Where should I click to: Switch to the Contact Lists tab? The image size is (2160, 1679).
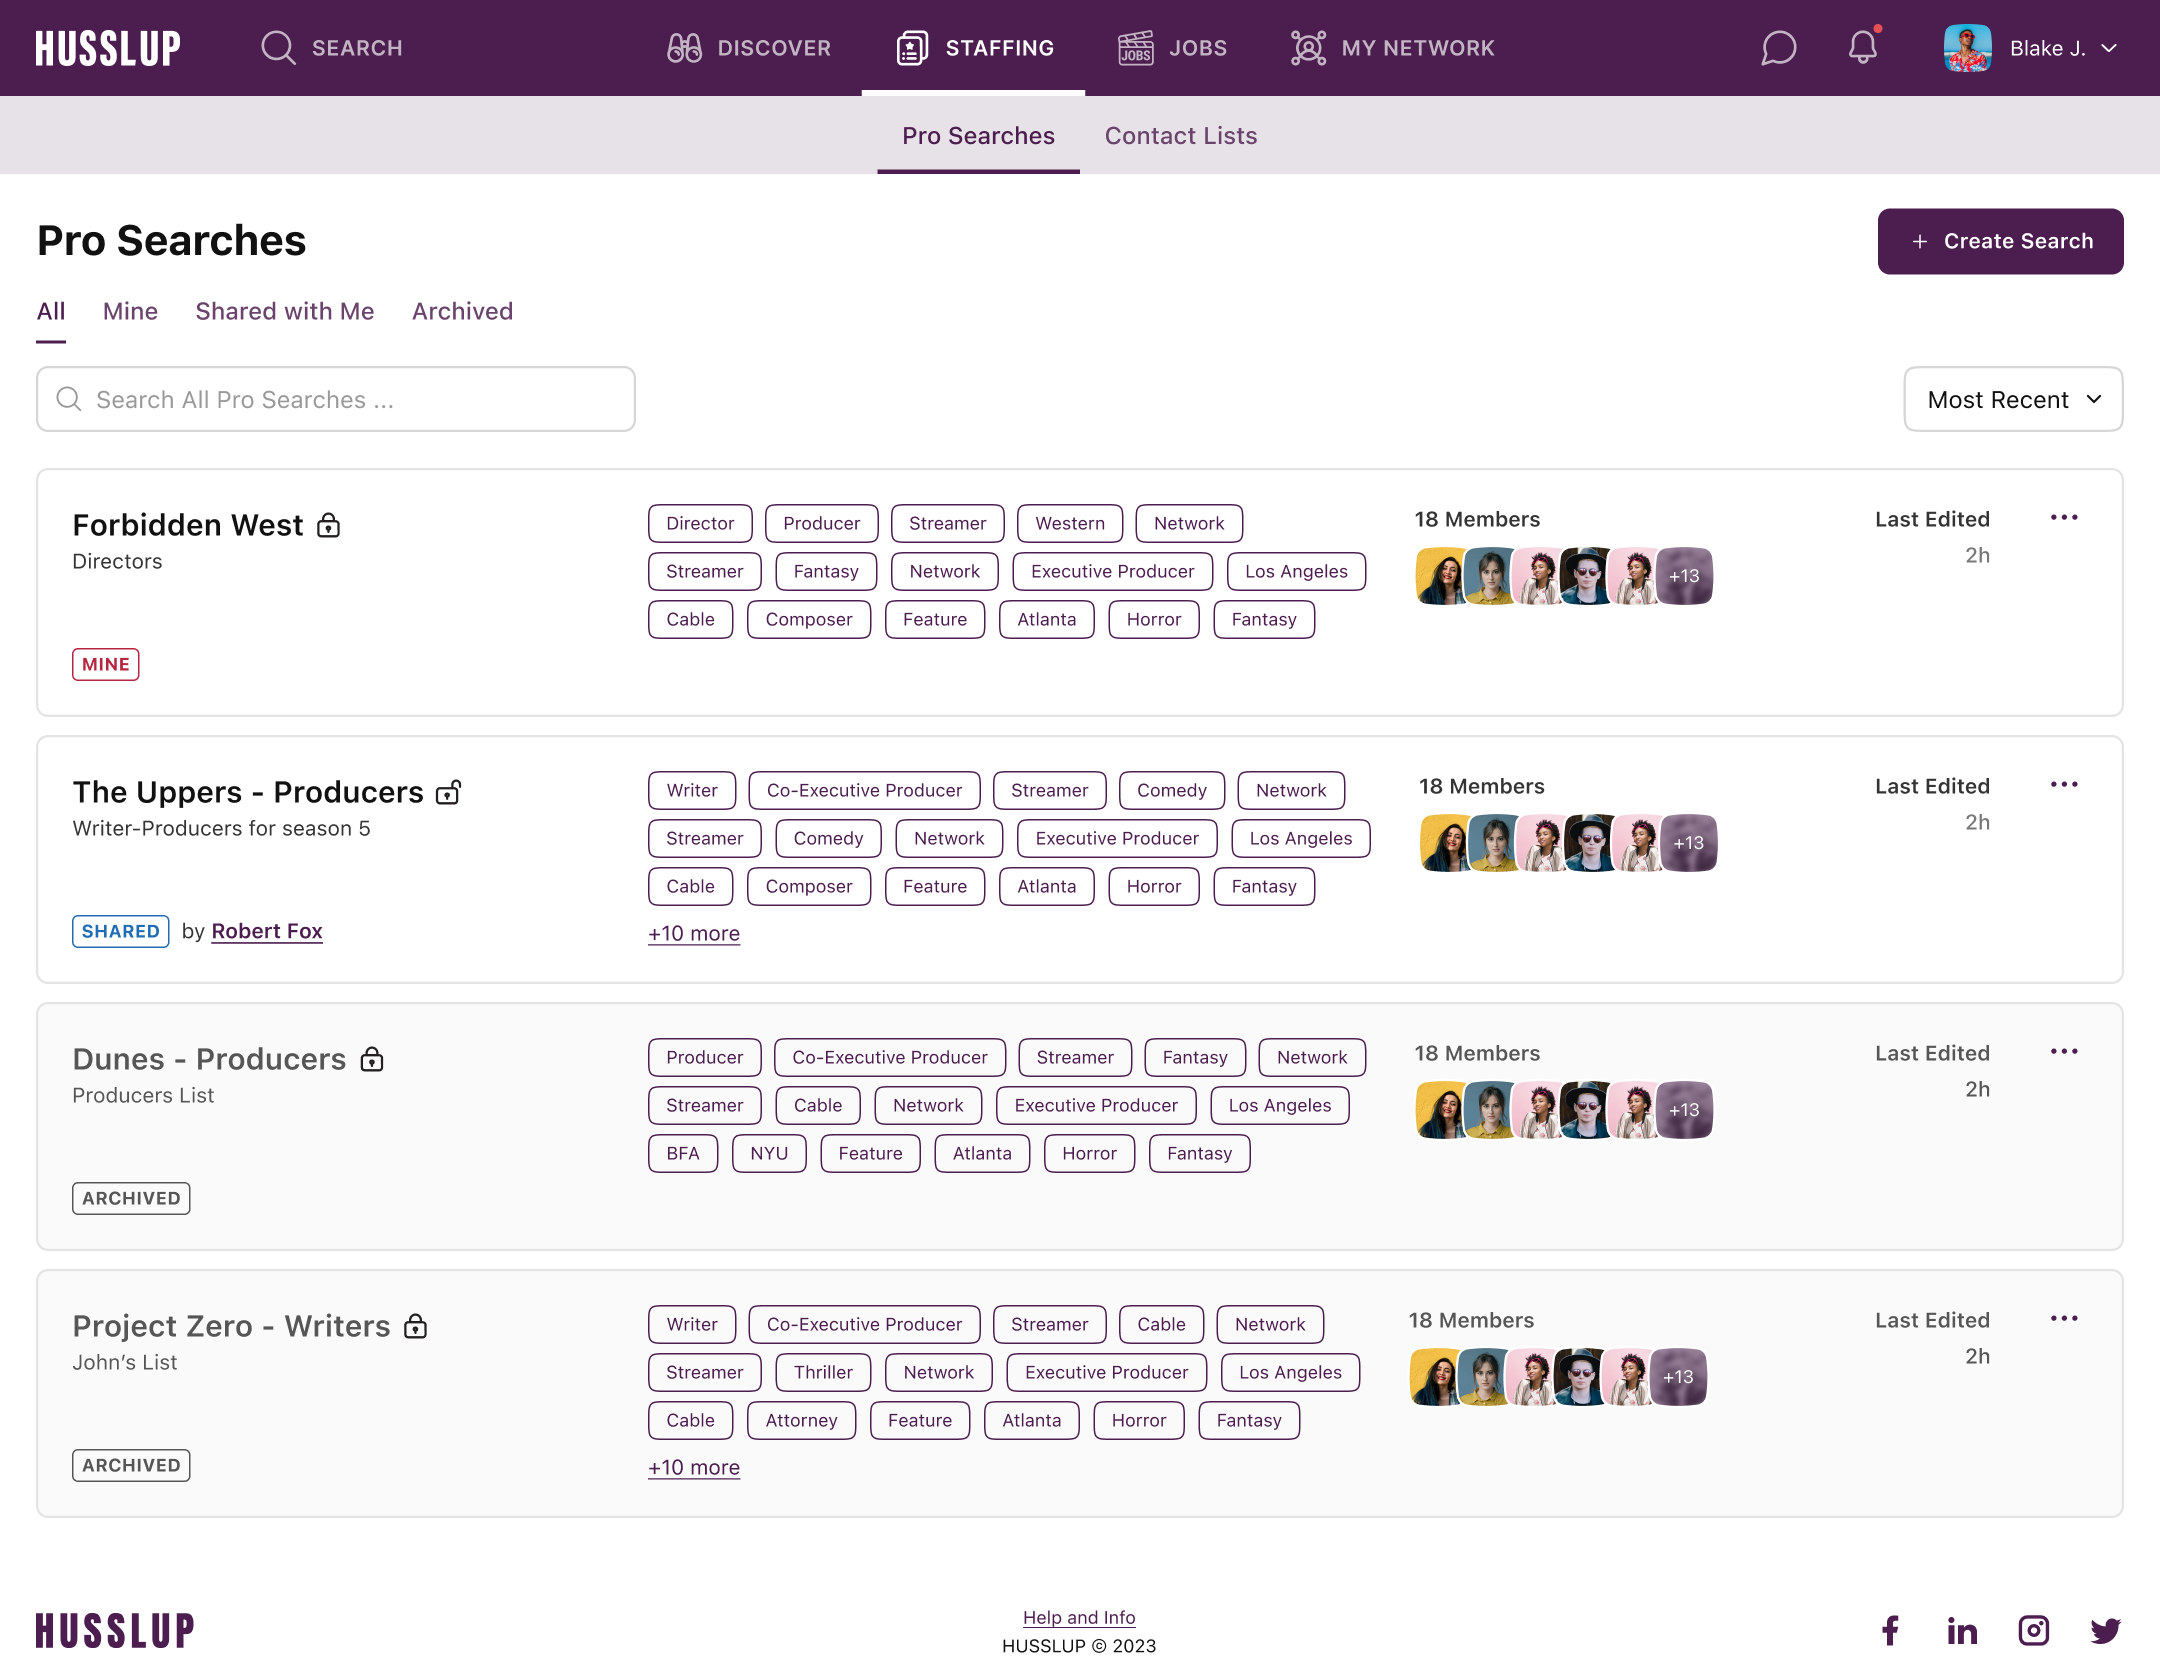[x=1180, y=136]
